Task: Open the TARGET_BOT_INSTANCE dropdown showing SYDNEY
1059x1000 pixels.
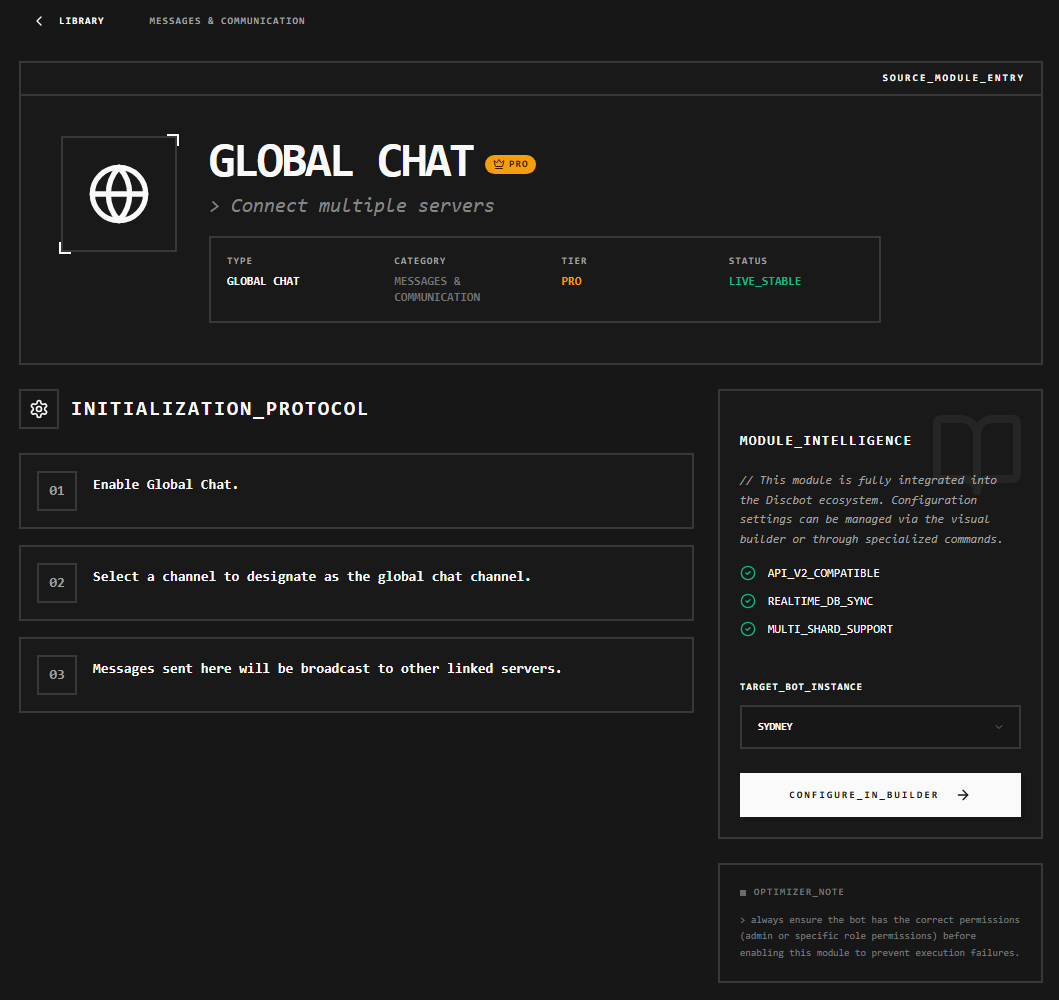Action: click(x=880, y=727)
